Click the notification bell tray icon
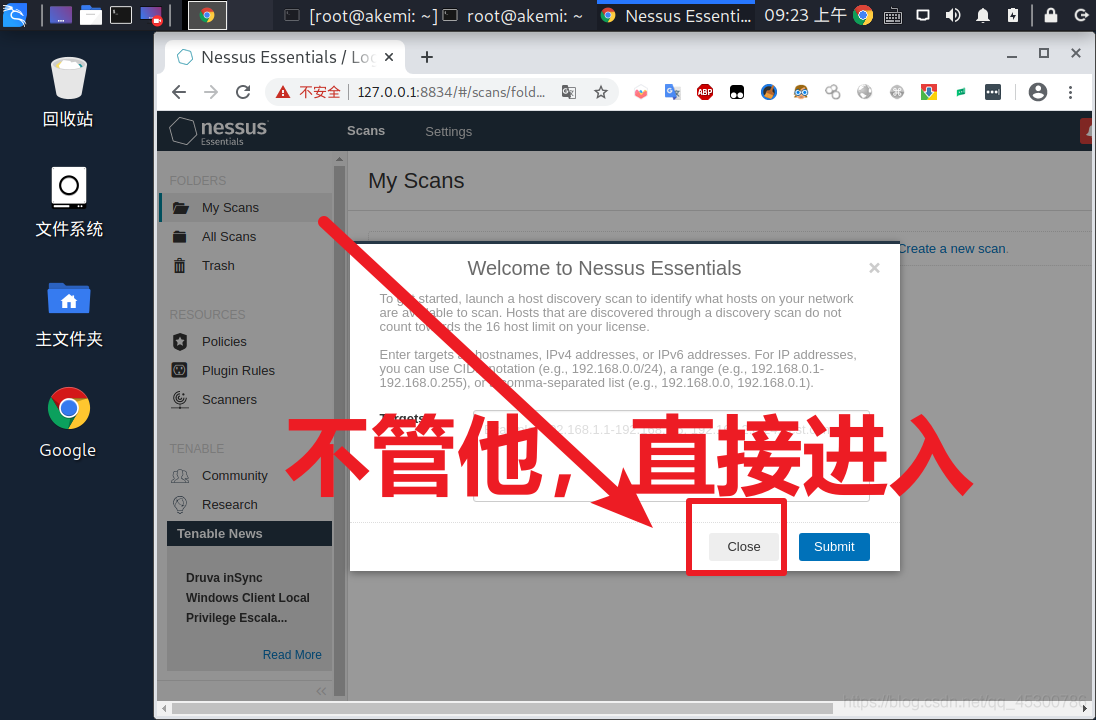 983,15
